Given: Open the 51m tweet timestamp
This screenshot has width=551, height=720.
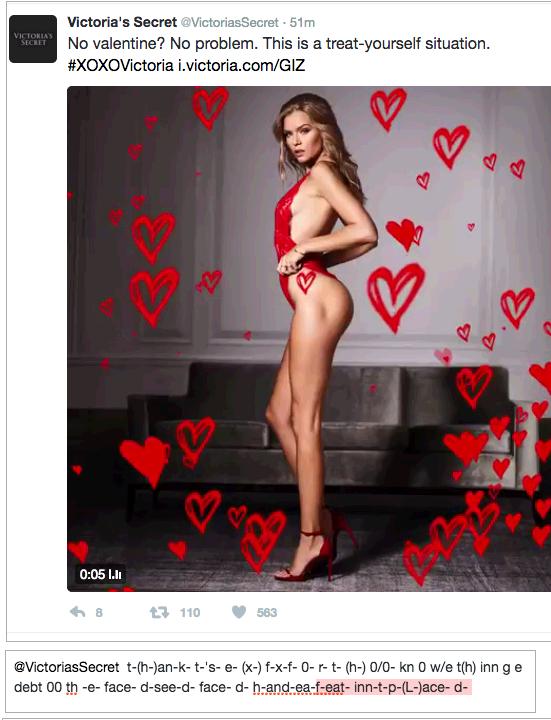Looking at the screenshot, I should [302, 22].
